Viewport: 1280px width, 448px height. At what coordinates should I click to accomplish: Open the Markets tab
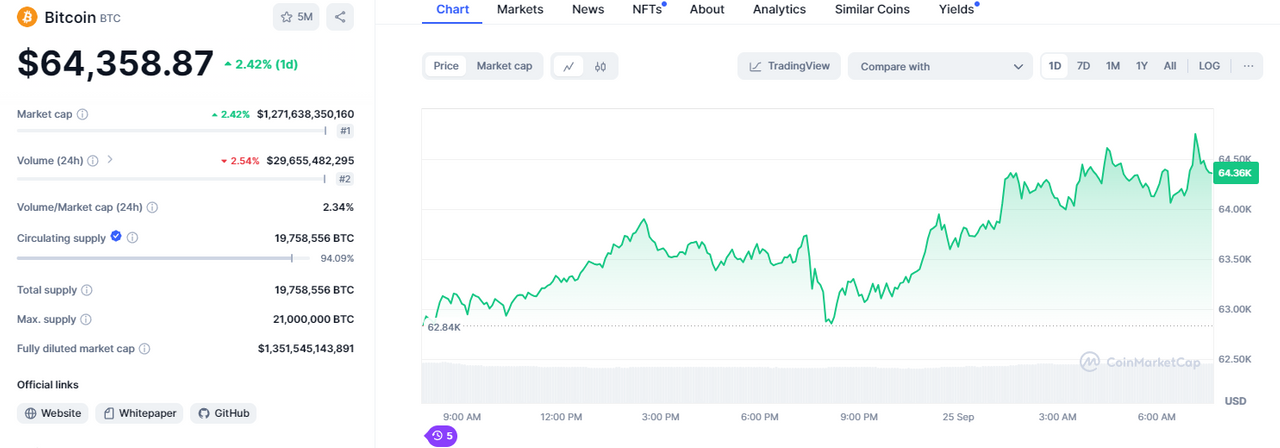pos(520,9)
